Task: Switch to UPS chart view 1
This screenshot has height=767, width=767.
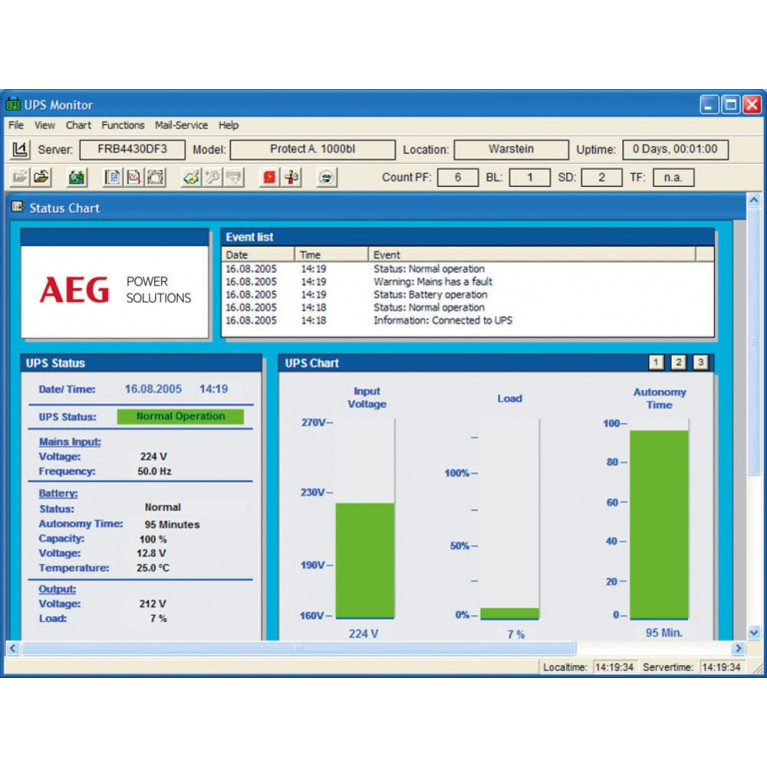Action: click(x=656, y=362)
